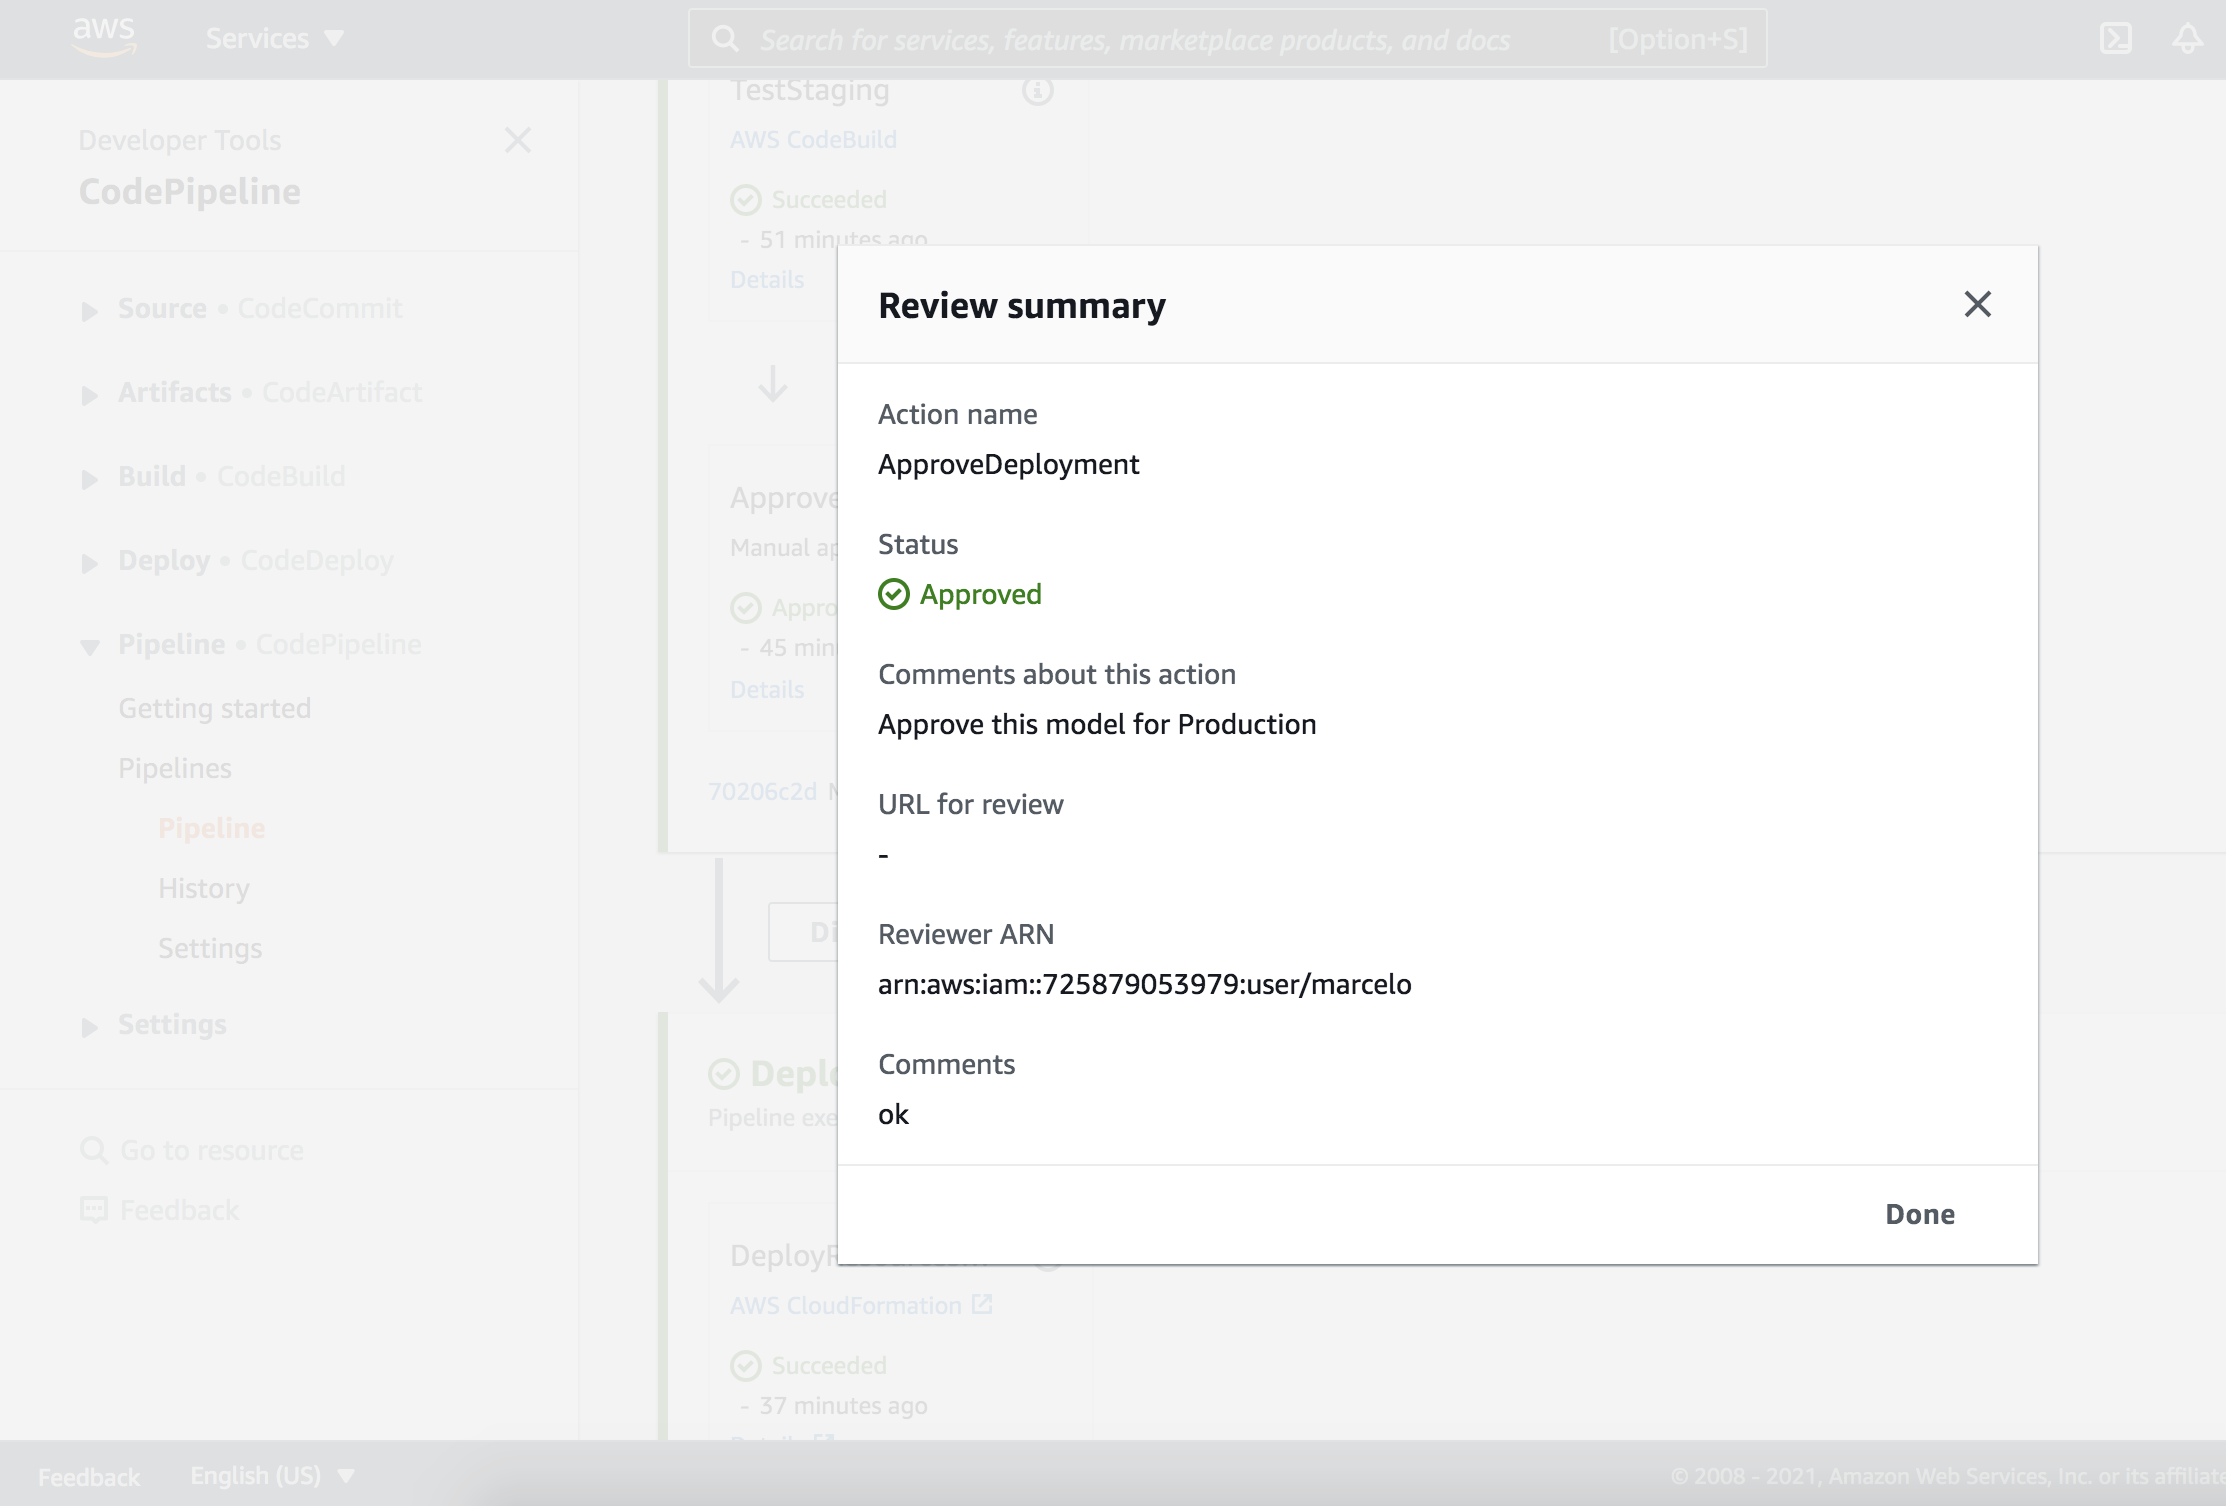Open Pipelines in sidebar
This screenshot has width=2226, height=1506.
(175, 768)
